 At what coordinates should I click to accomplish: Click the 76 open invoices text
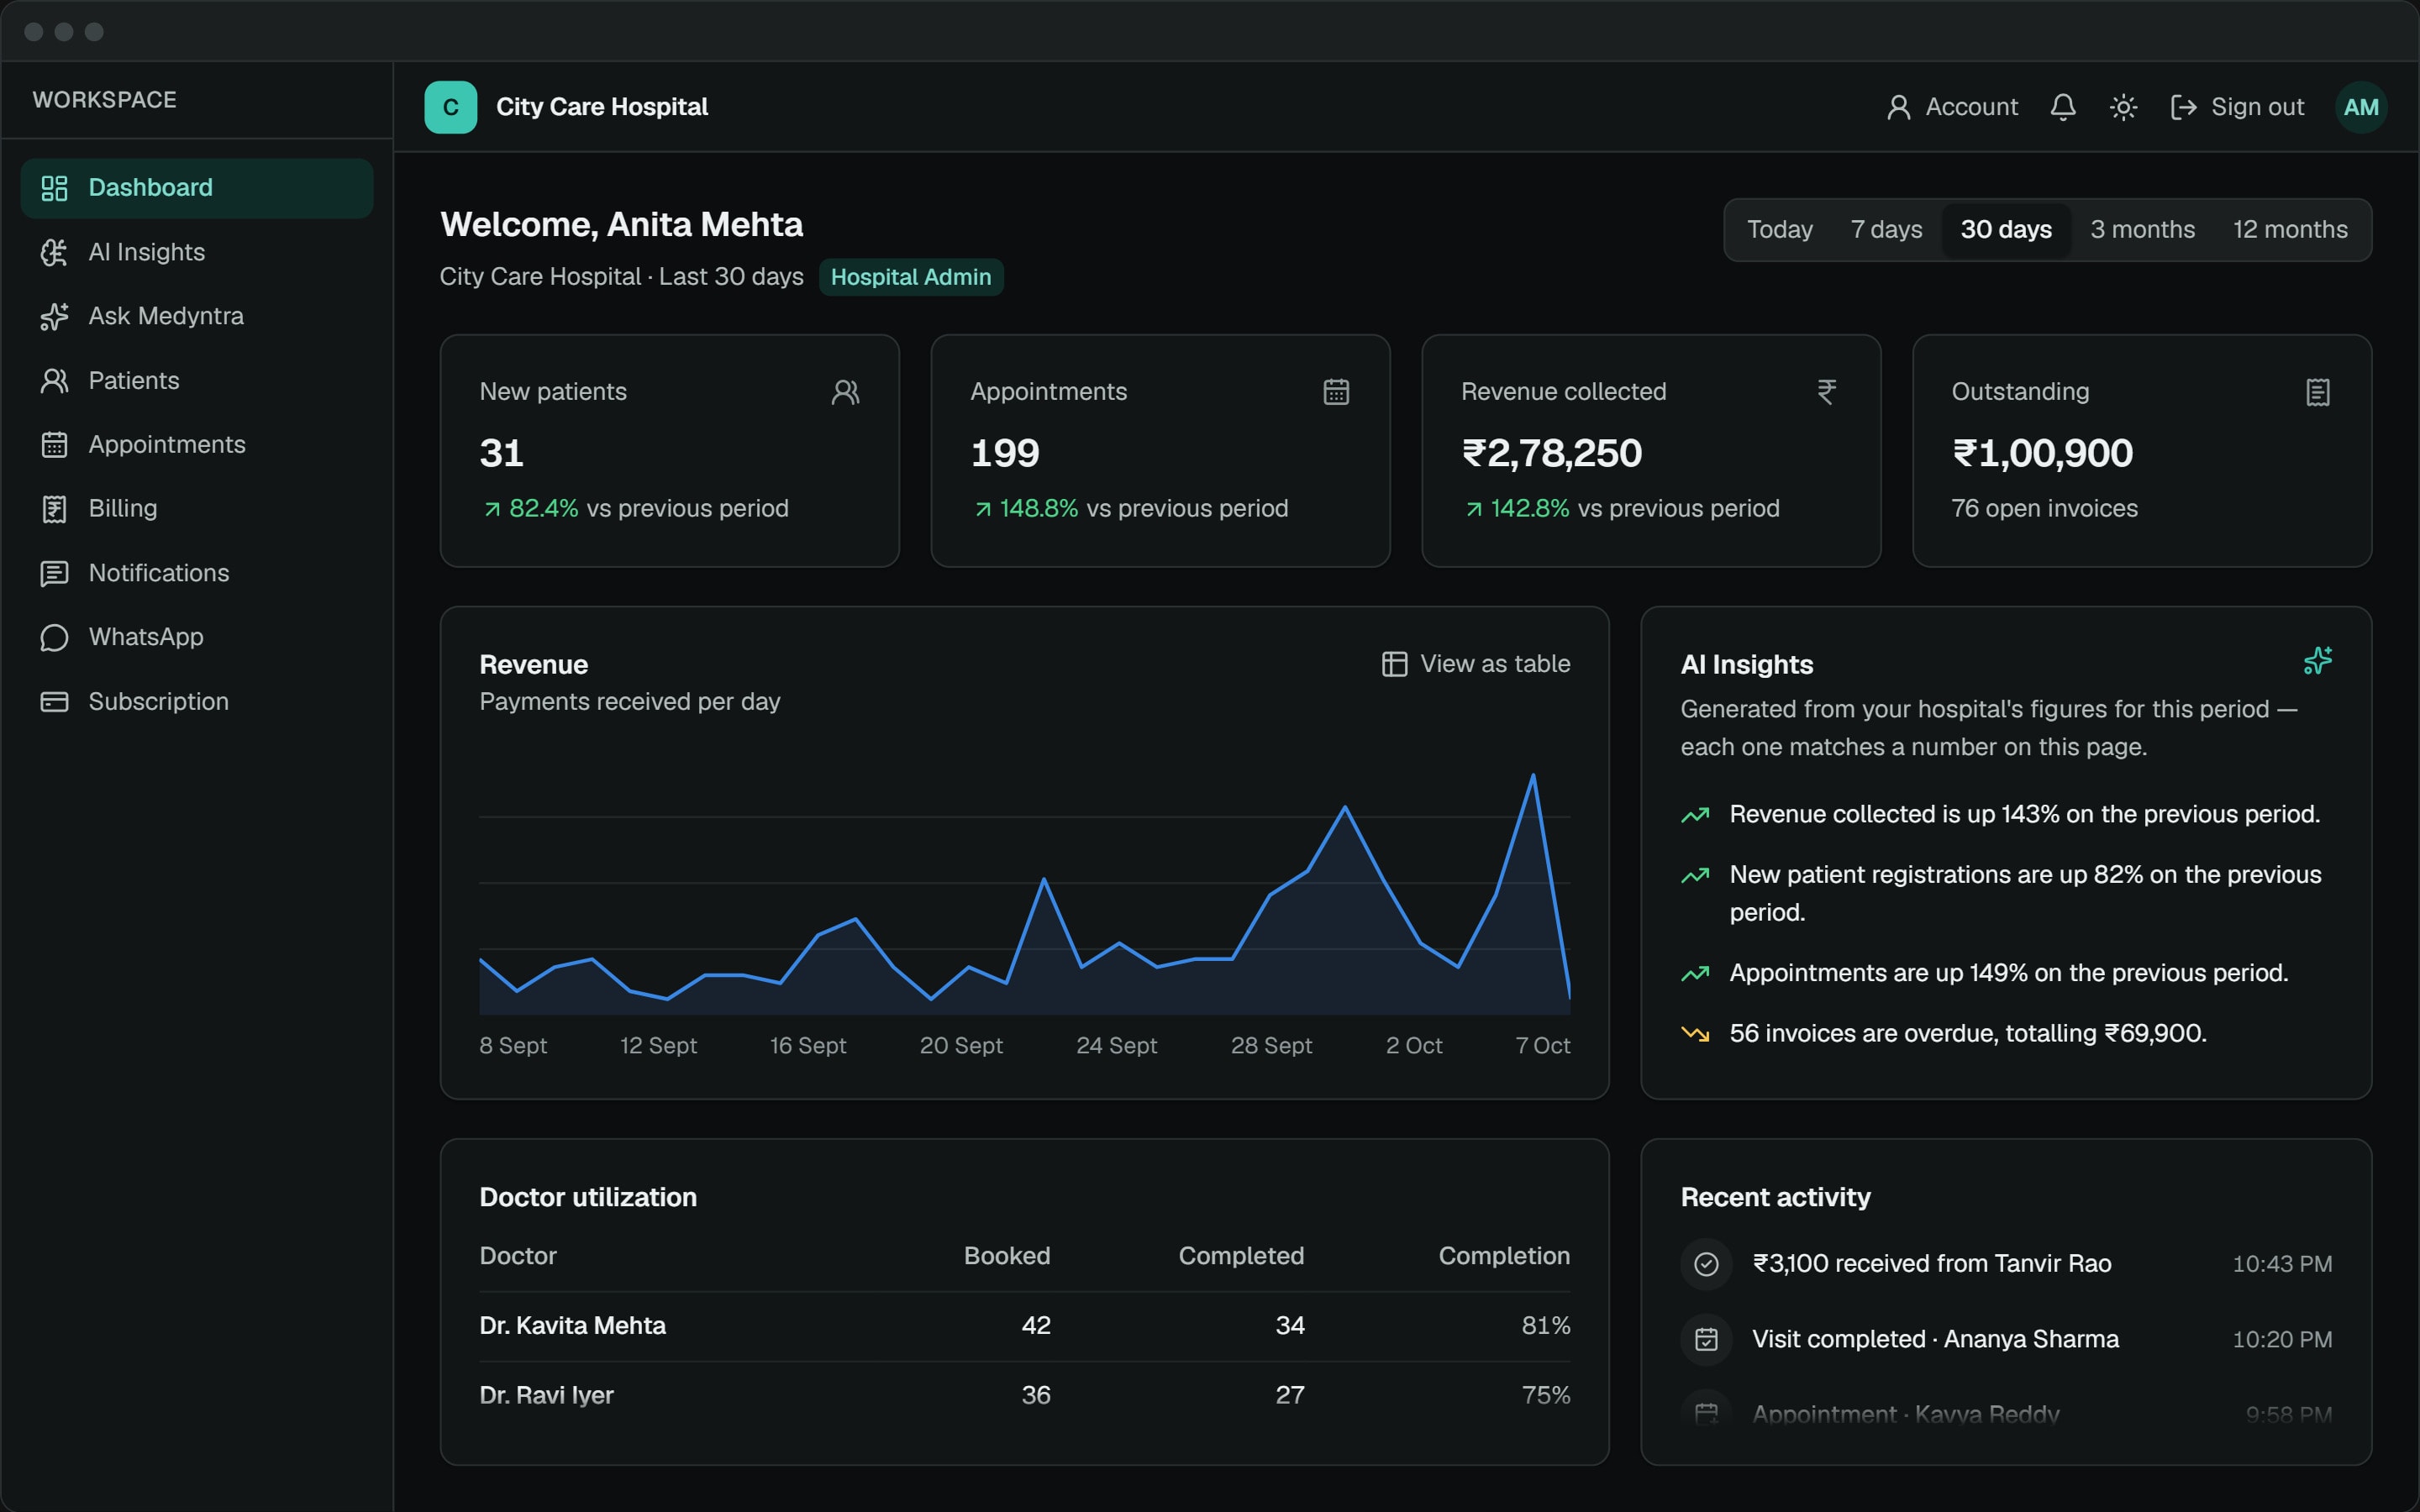[2044, 509]
